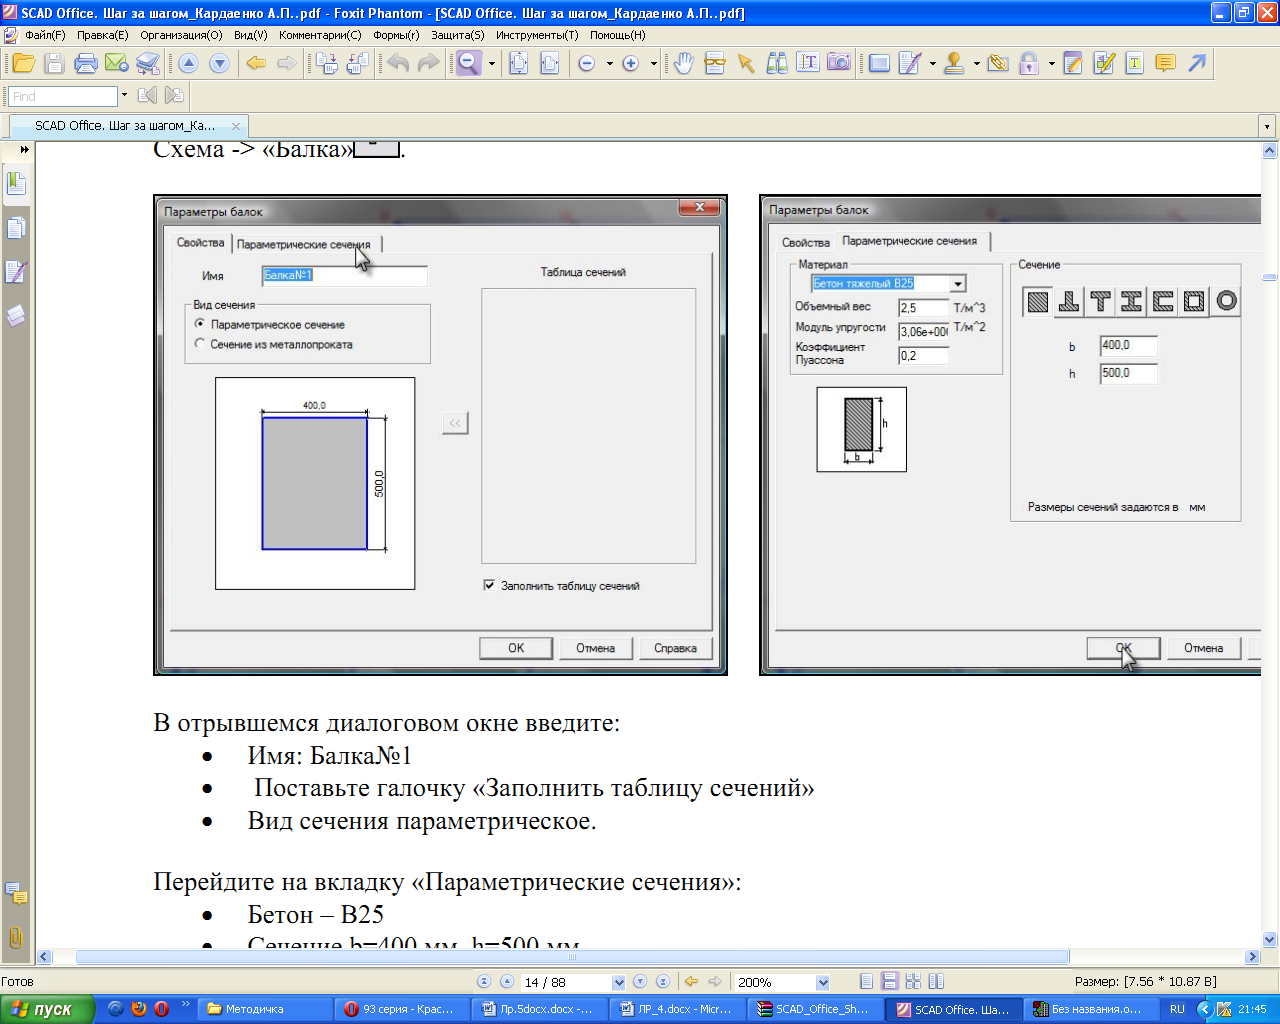Select the Hand tool
Viewport: 1280px width, 1024px height.
point(683,63)
